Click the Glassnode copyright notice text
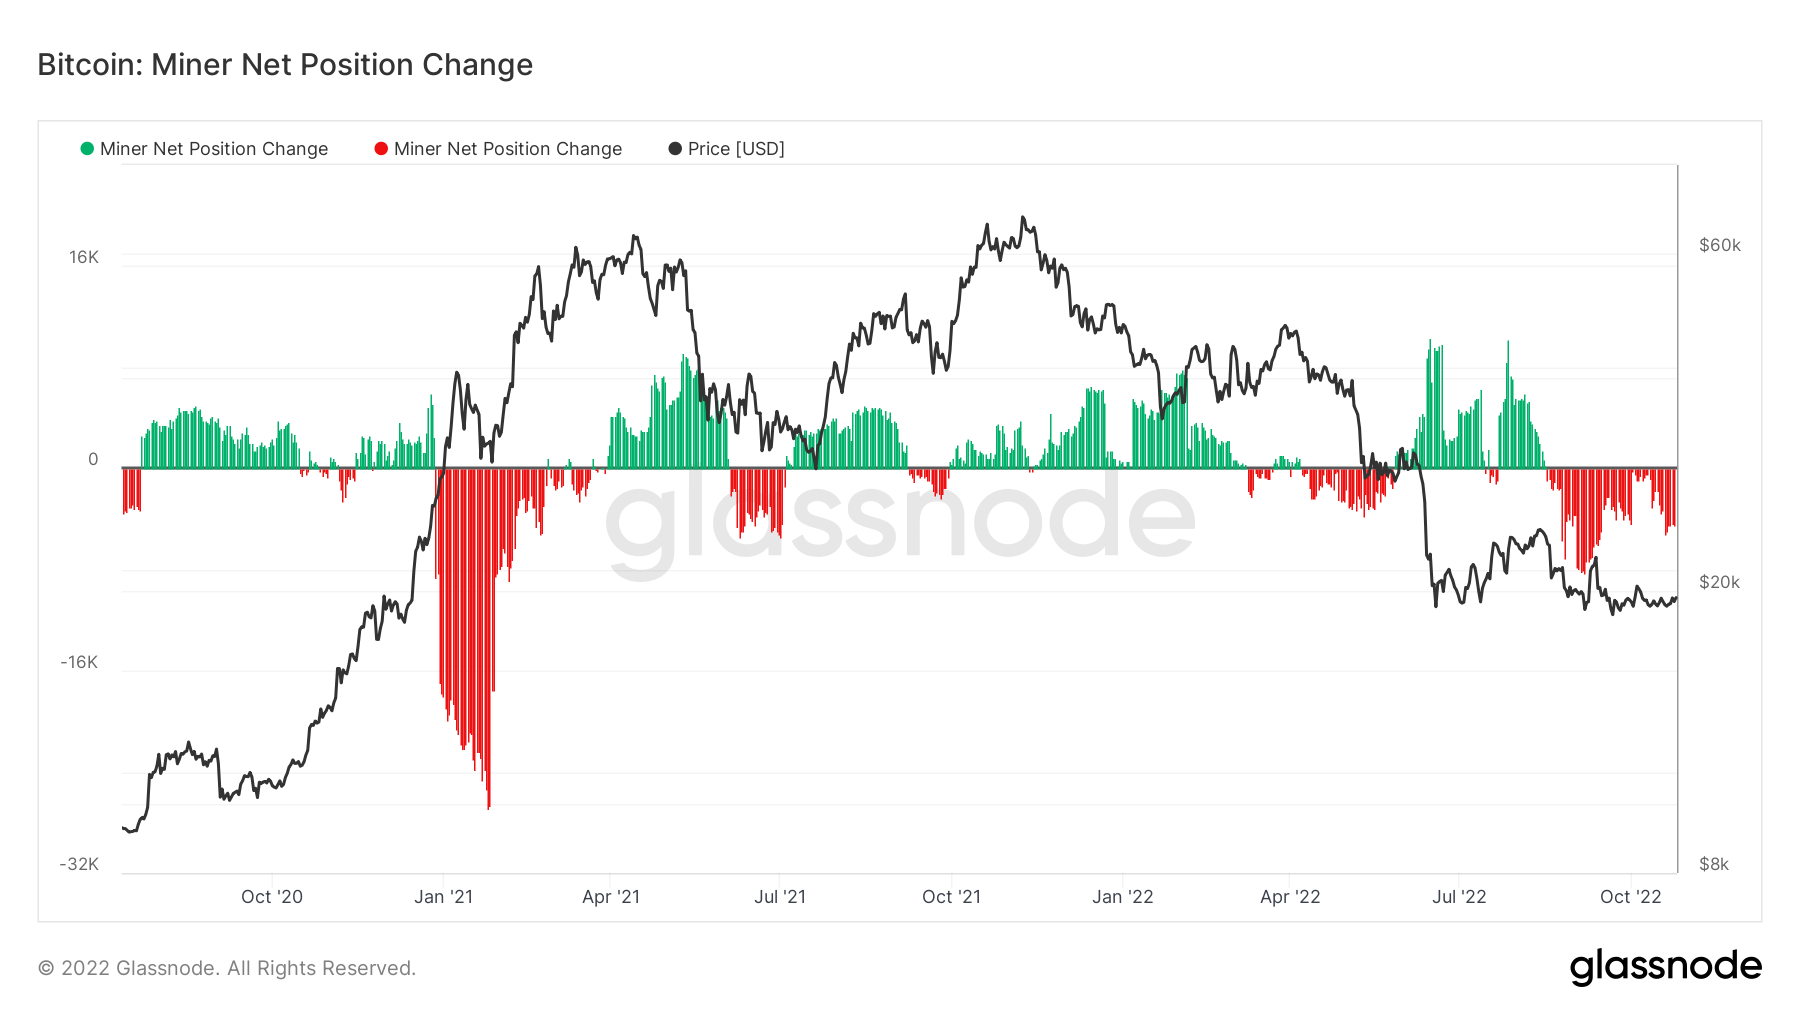This screenshot has width=1800, height=1013. coord(227,968)
